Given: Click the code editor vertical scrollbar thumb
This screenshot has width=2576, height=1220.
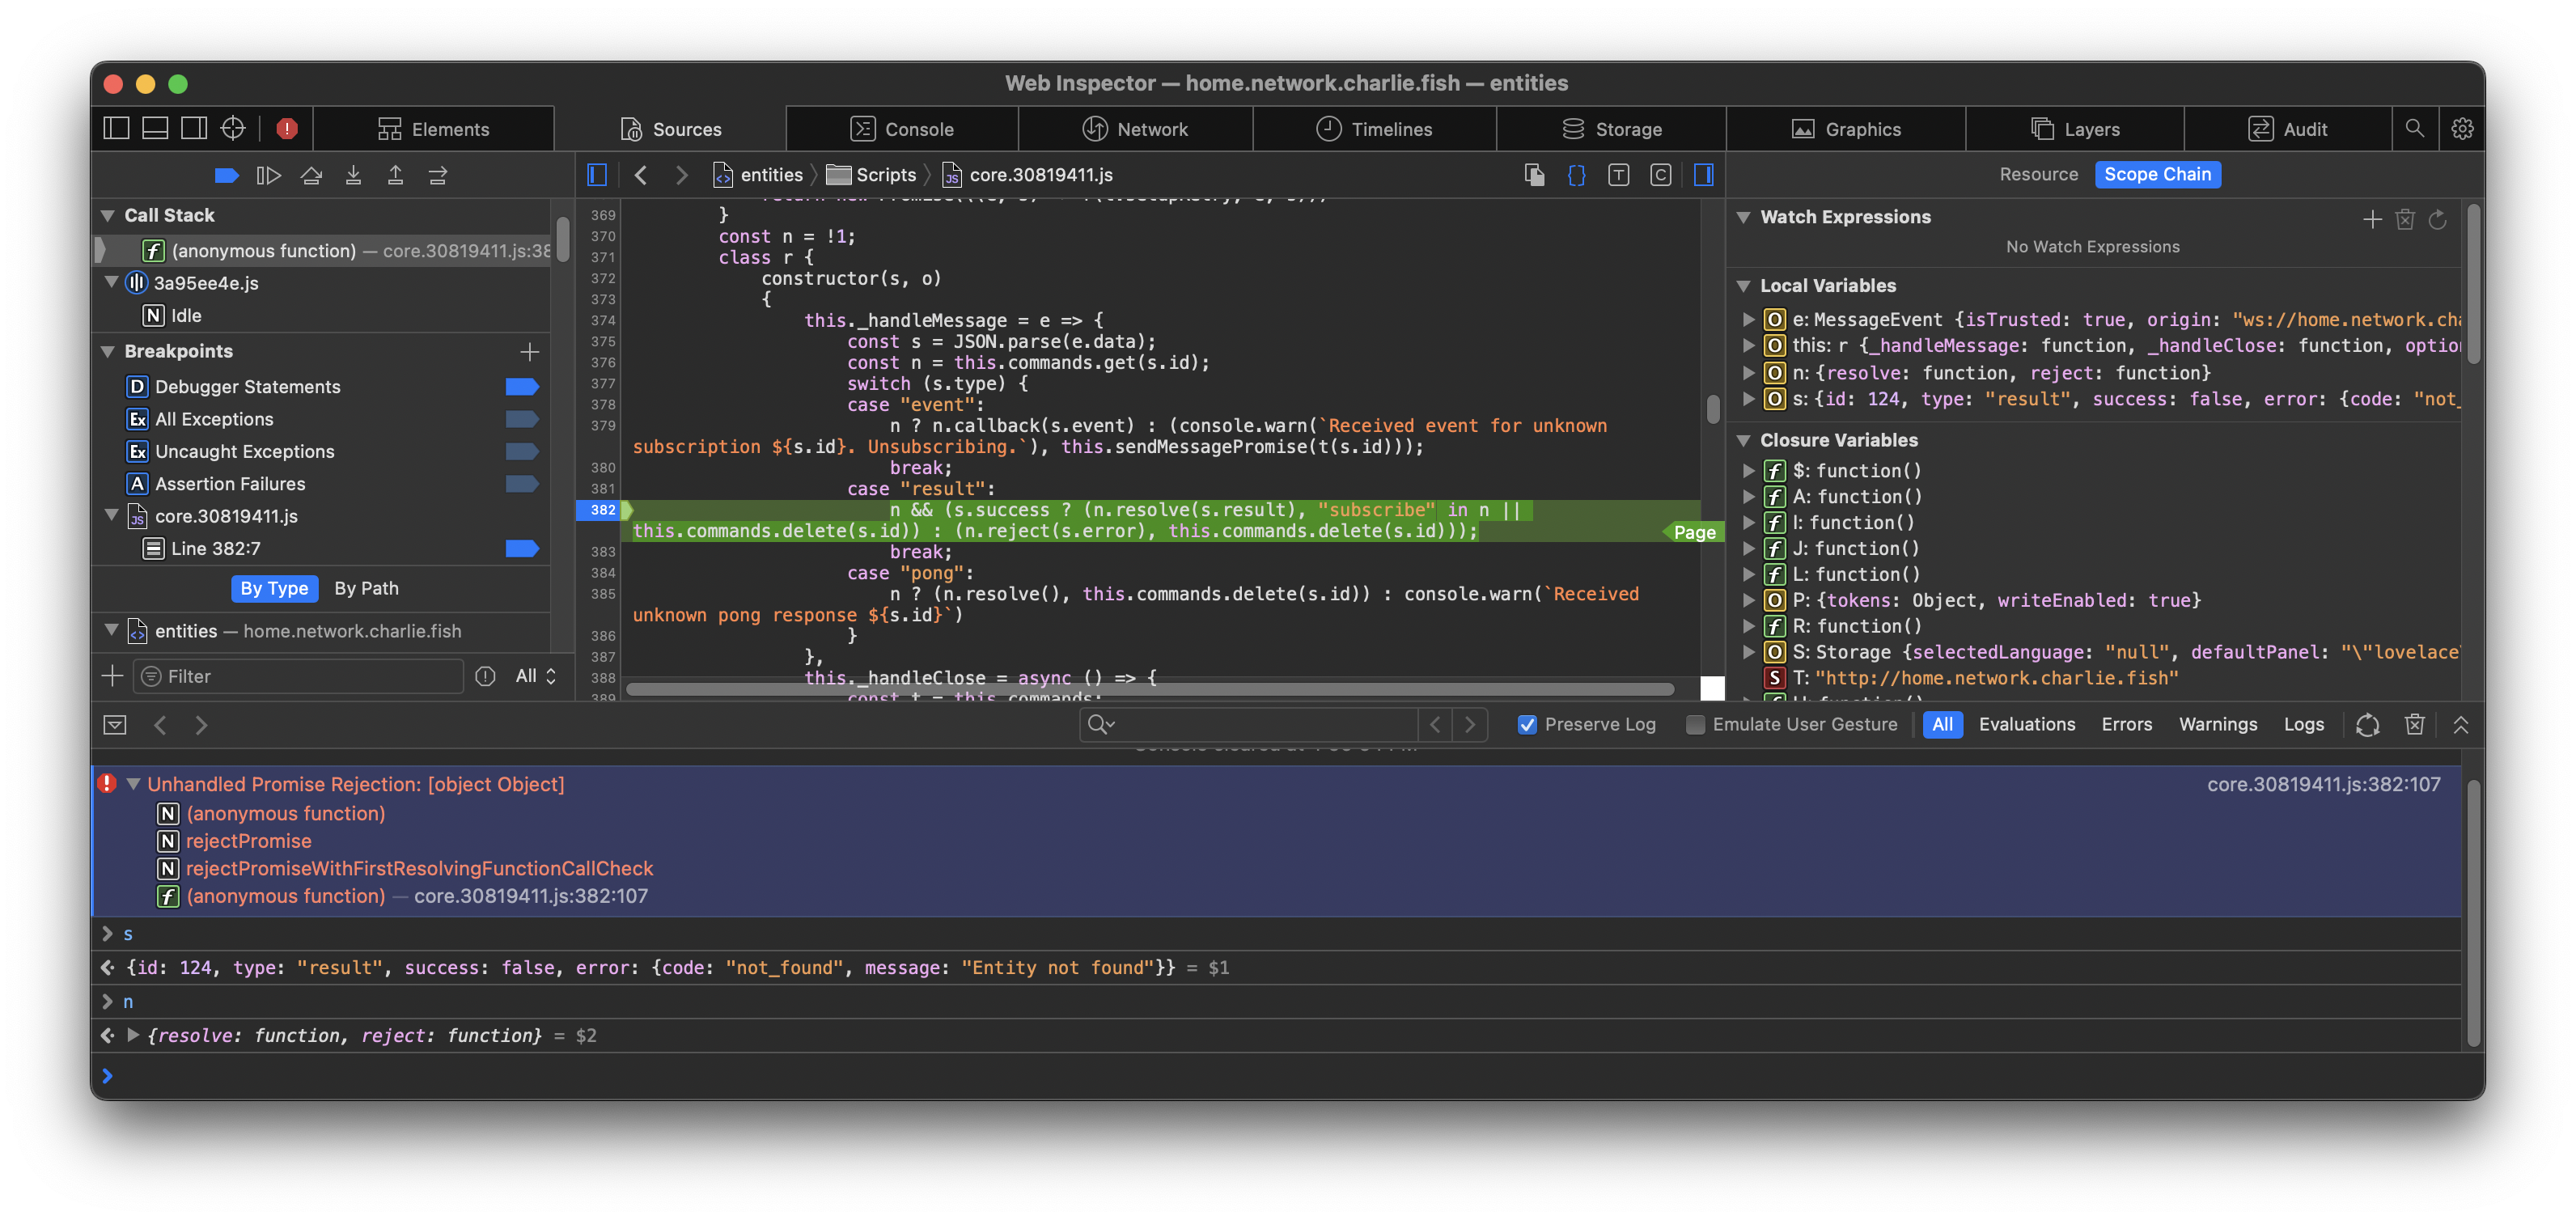Looking at the screenshot, I should click(1712, 408).
